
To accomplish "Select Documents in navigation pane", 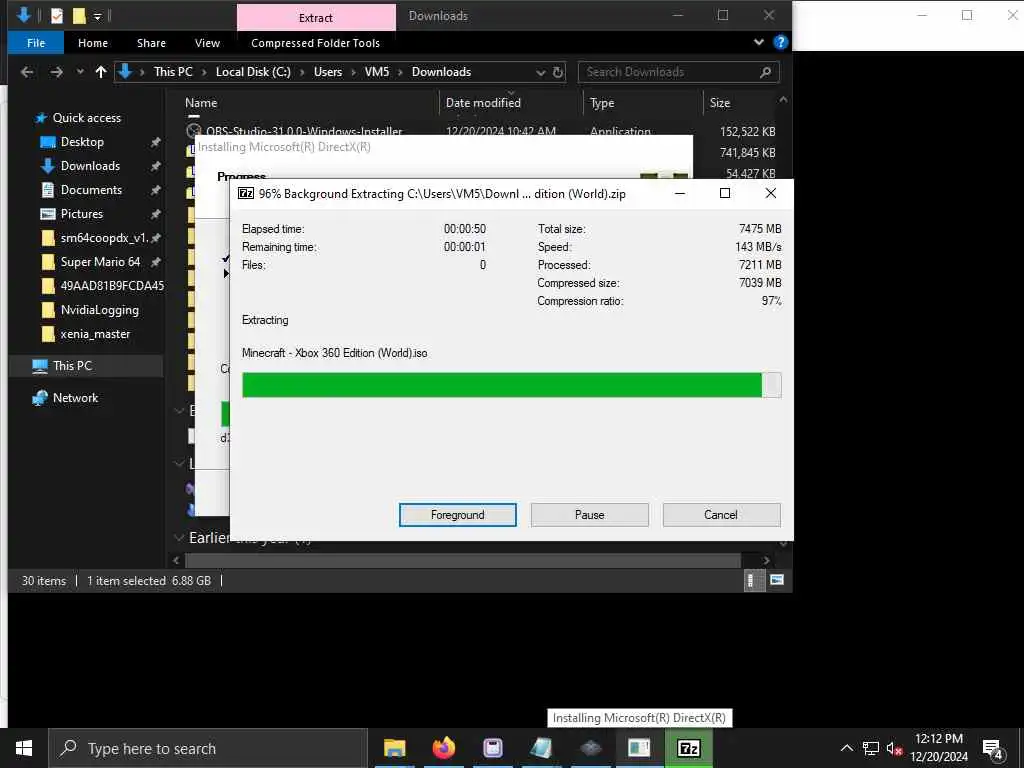I will point(91,190).
